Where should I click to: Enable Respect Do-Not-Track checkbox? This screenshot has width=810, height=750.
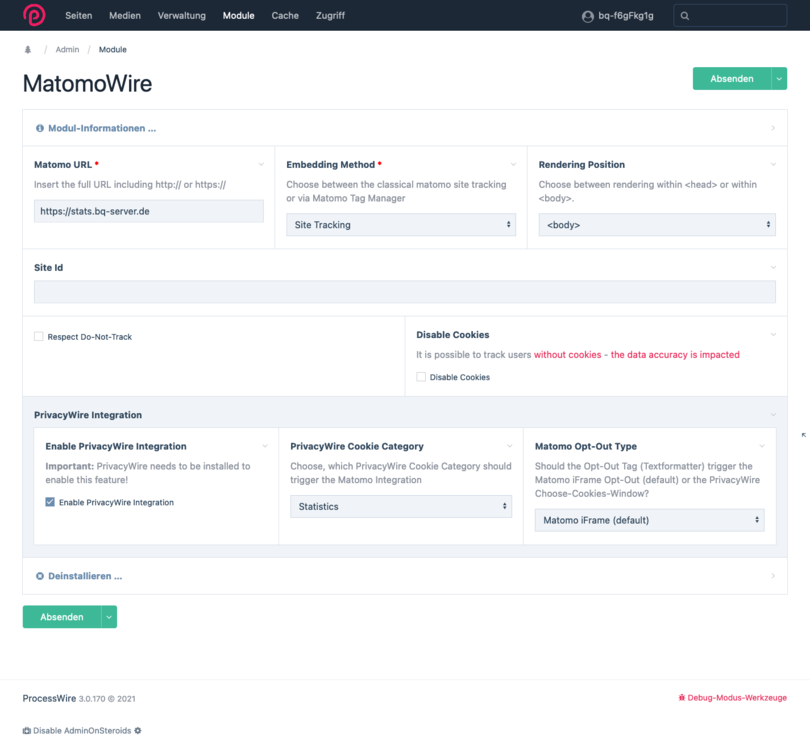(39, 337)
